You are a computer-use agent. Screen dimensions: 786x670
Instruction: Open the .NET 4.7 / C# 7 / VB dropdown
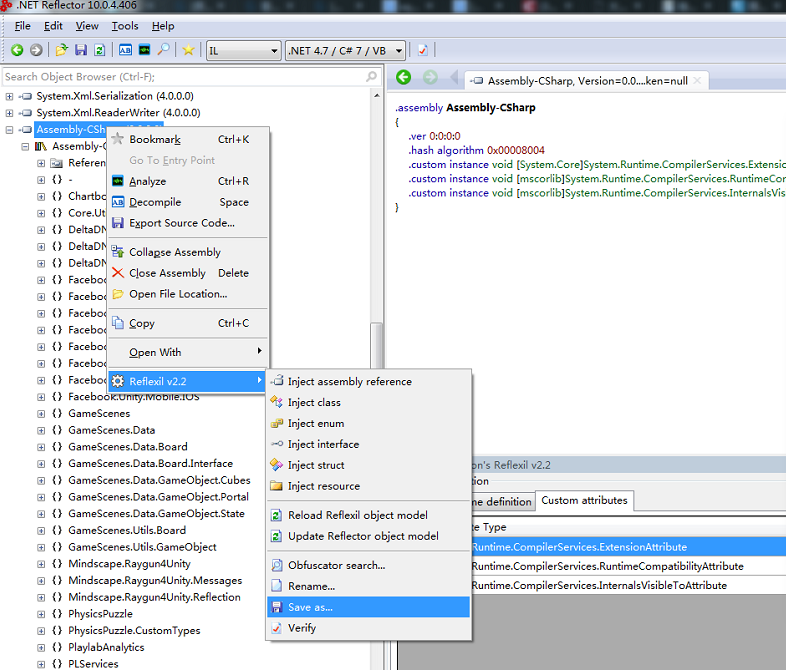[345, 51]
